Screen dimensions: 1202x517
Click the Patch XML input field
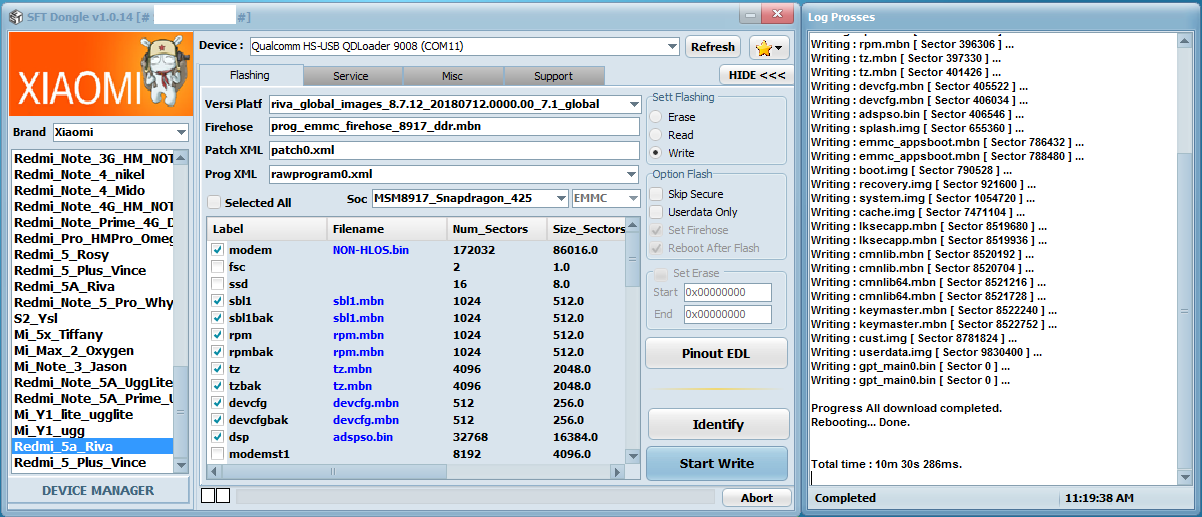pyautogui.click(x=454, y=150)
